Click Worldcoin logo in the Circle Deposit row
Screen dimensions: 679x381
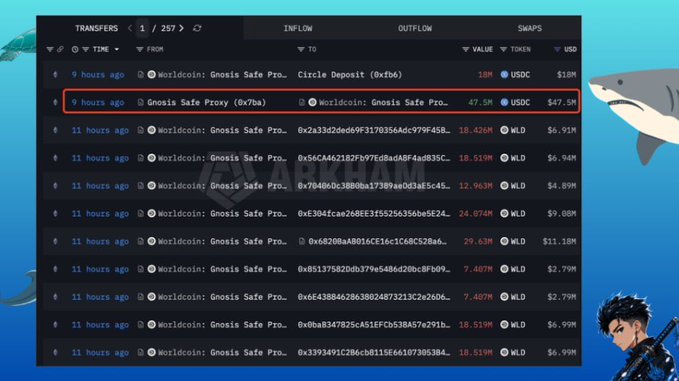[152, 74]
